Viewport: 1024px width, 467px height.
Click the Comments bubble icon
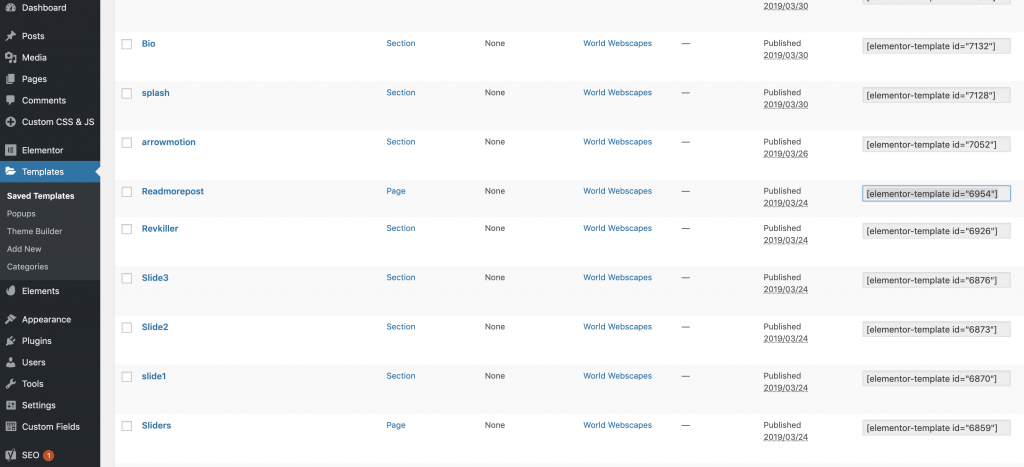10,101
